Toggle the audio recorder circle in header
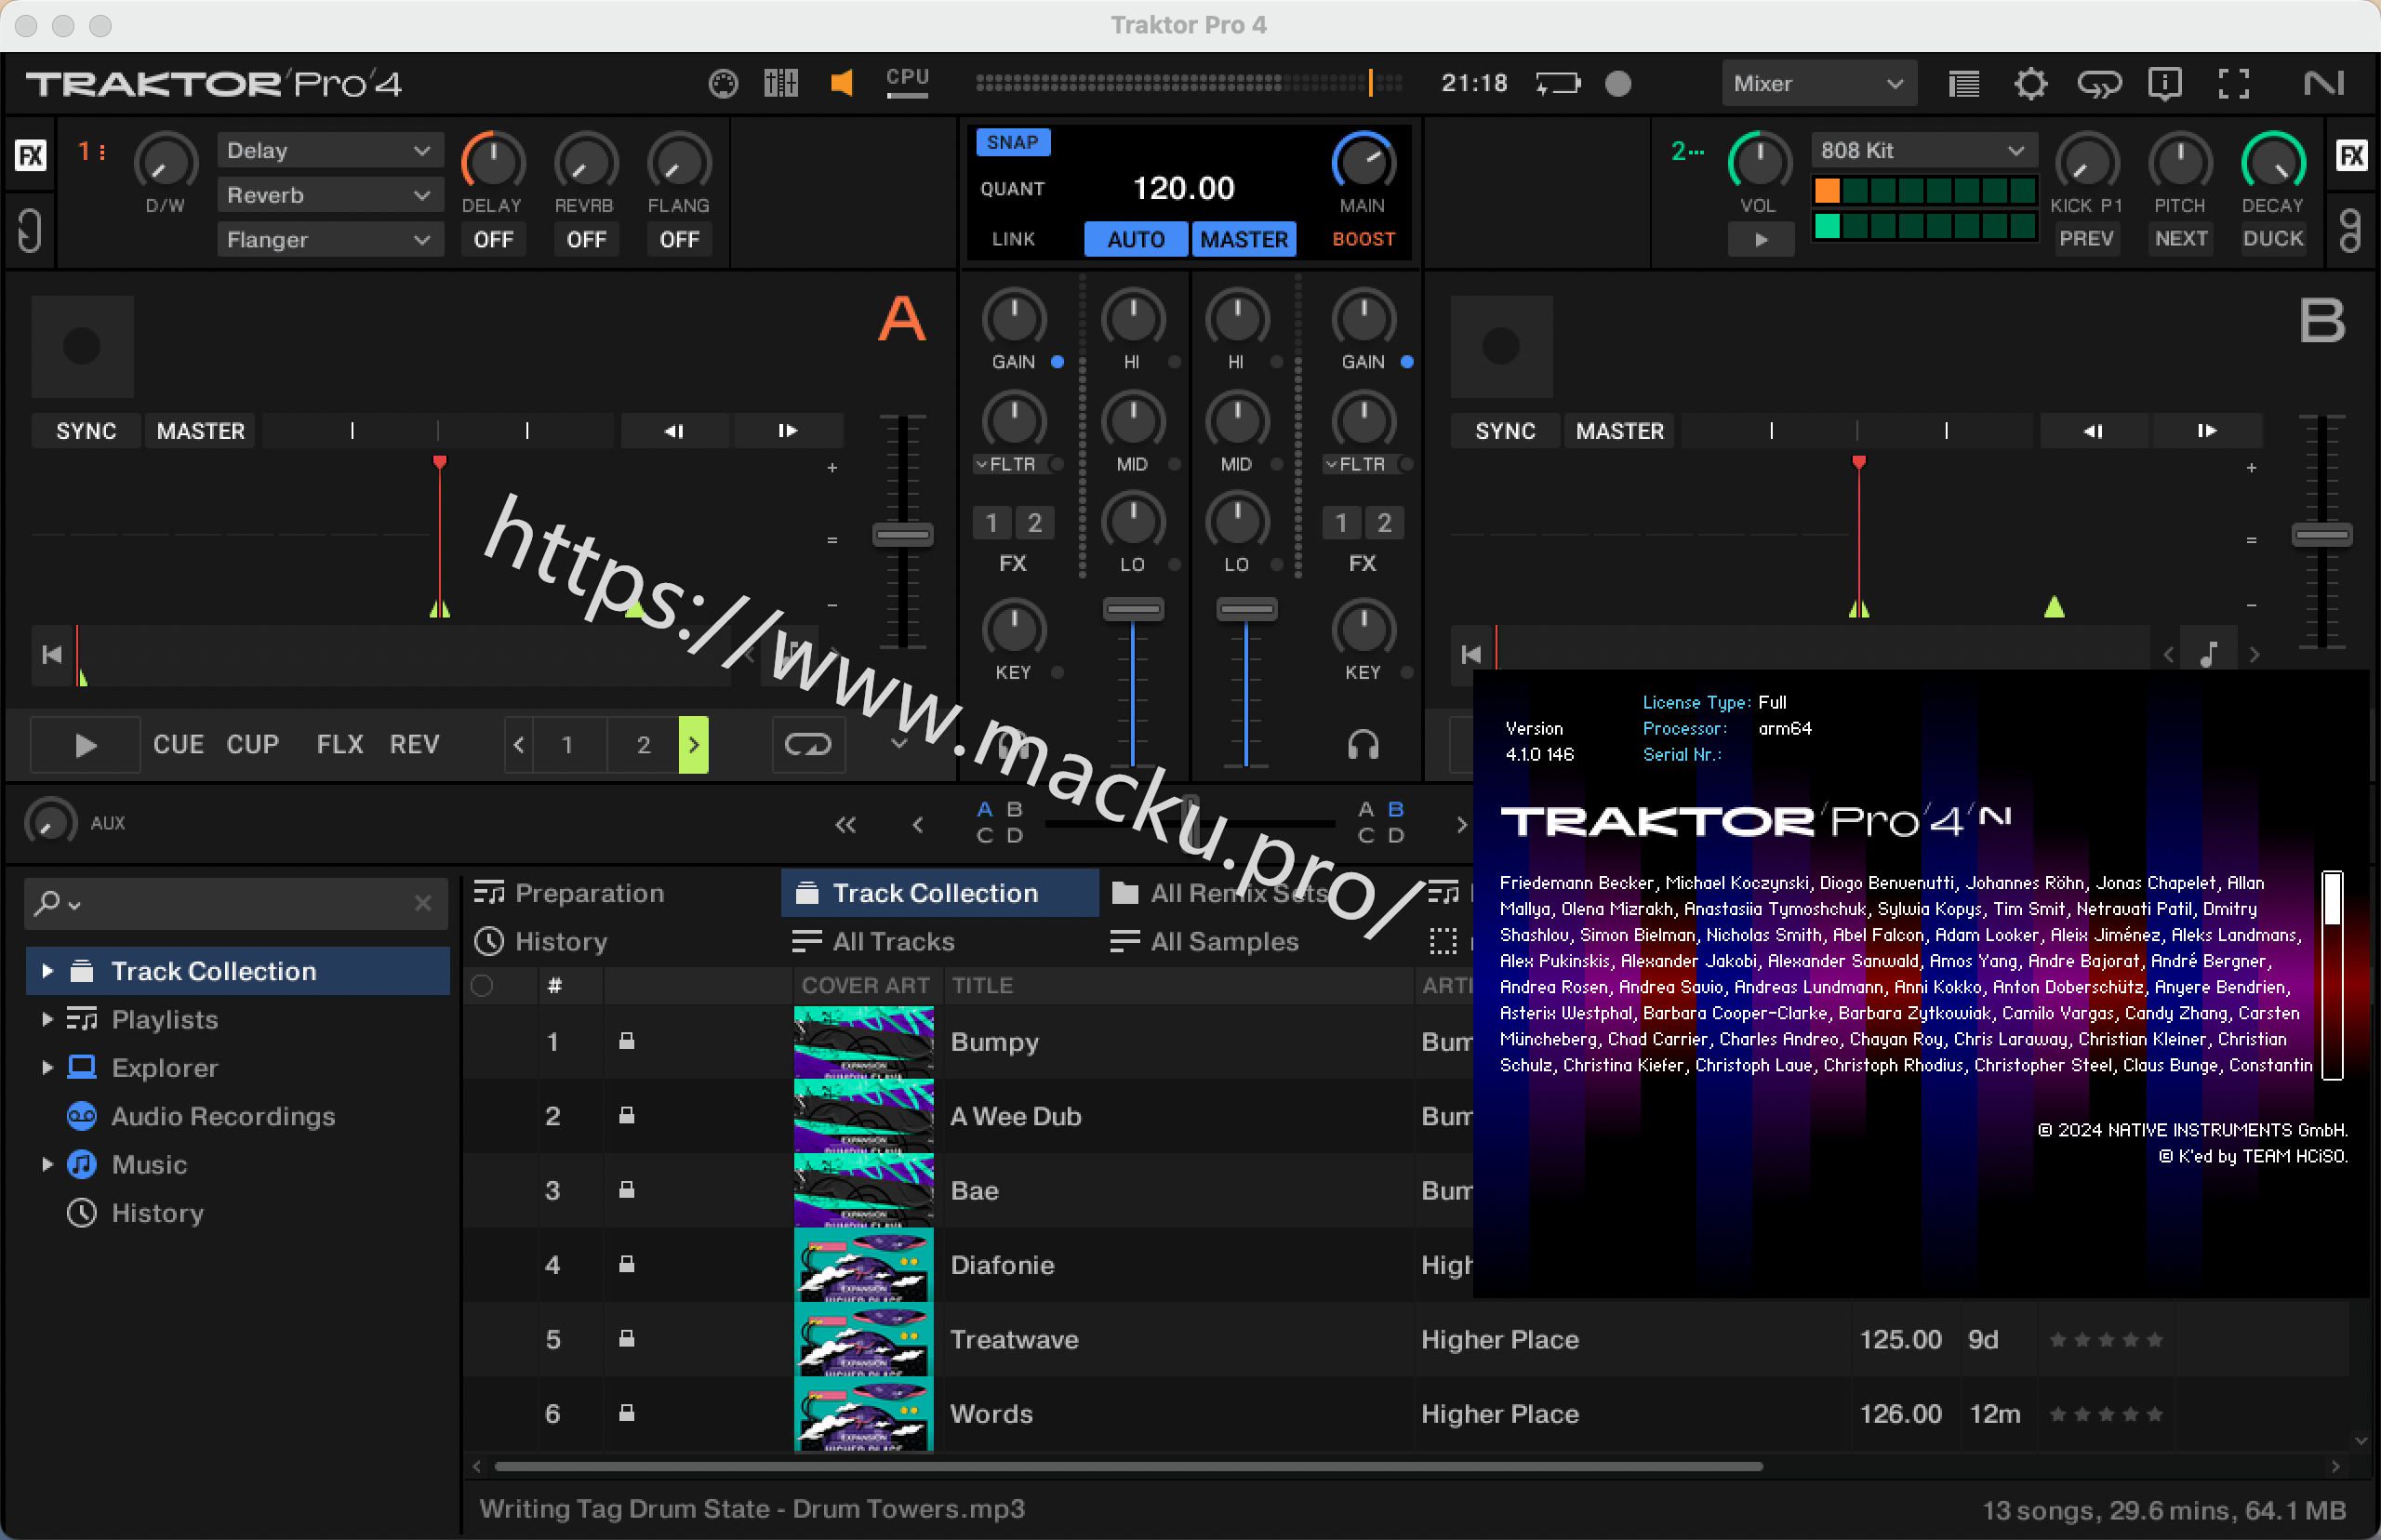Image resolution: width=2381 pixels, height=1540 pixels. (x=1617, y=84)
